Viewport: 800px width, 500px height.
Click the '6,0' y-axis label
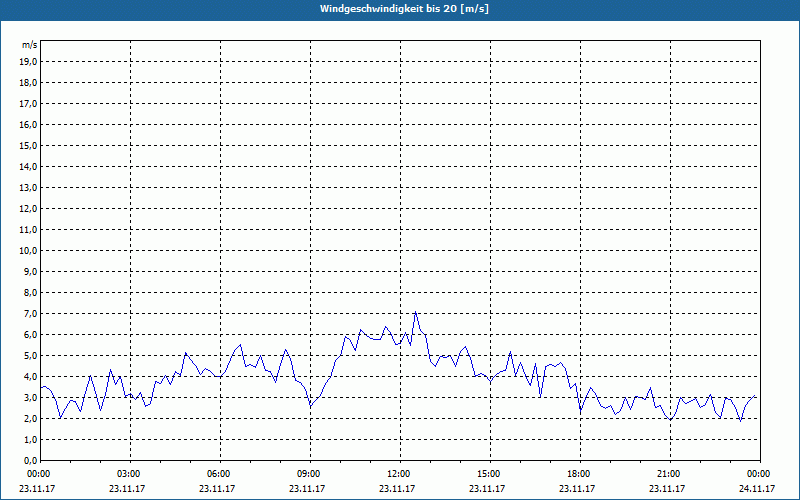coord(30,335)
